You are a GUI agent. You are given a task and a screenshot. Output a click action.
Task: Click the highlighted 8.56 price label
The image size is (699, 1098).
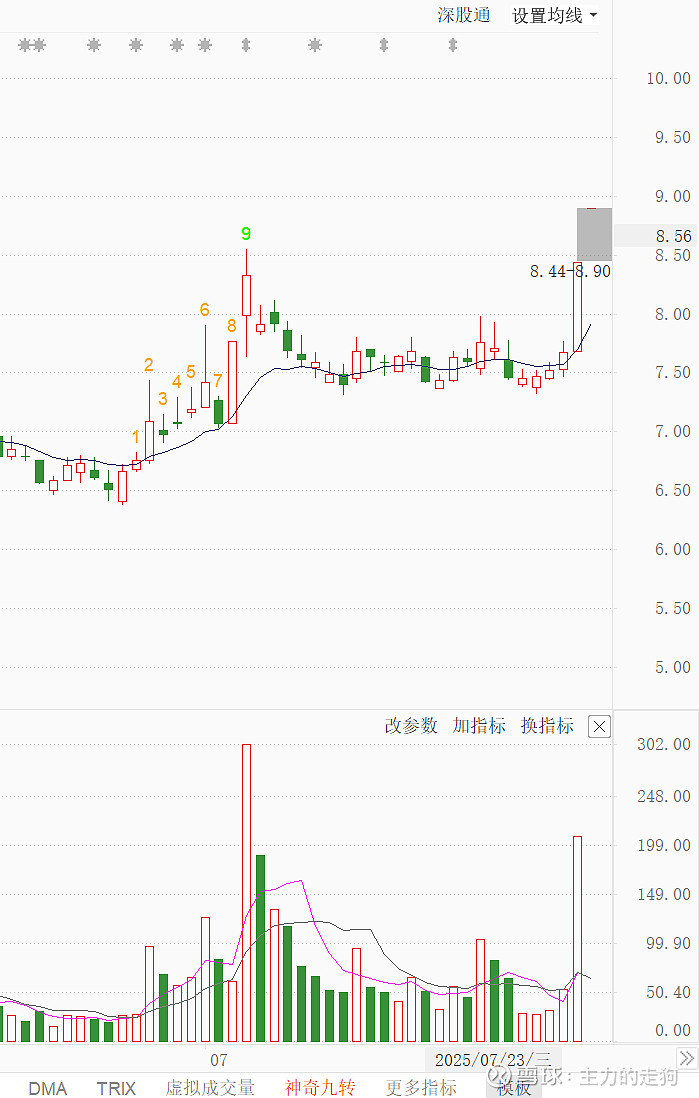pos(673,236)
